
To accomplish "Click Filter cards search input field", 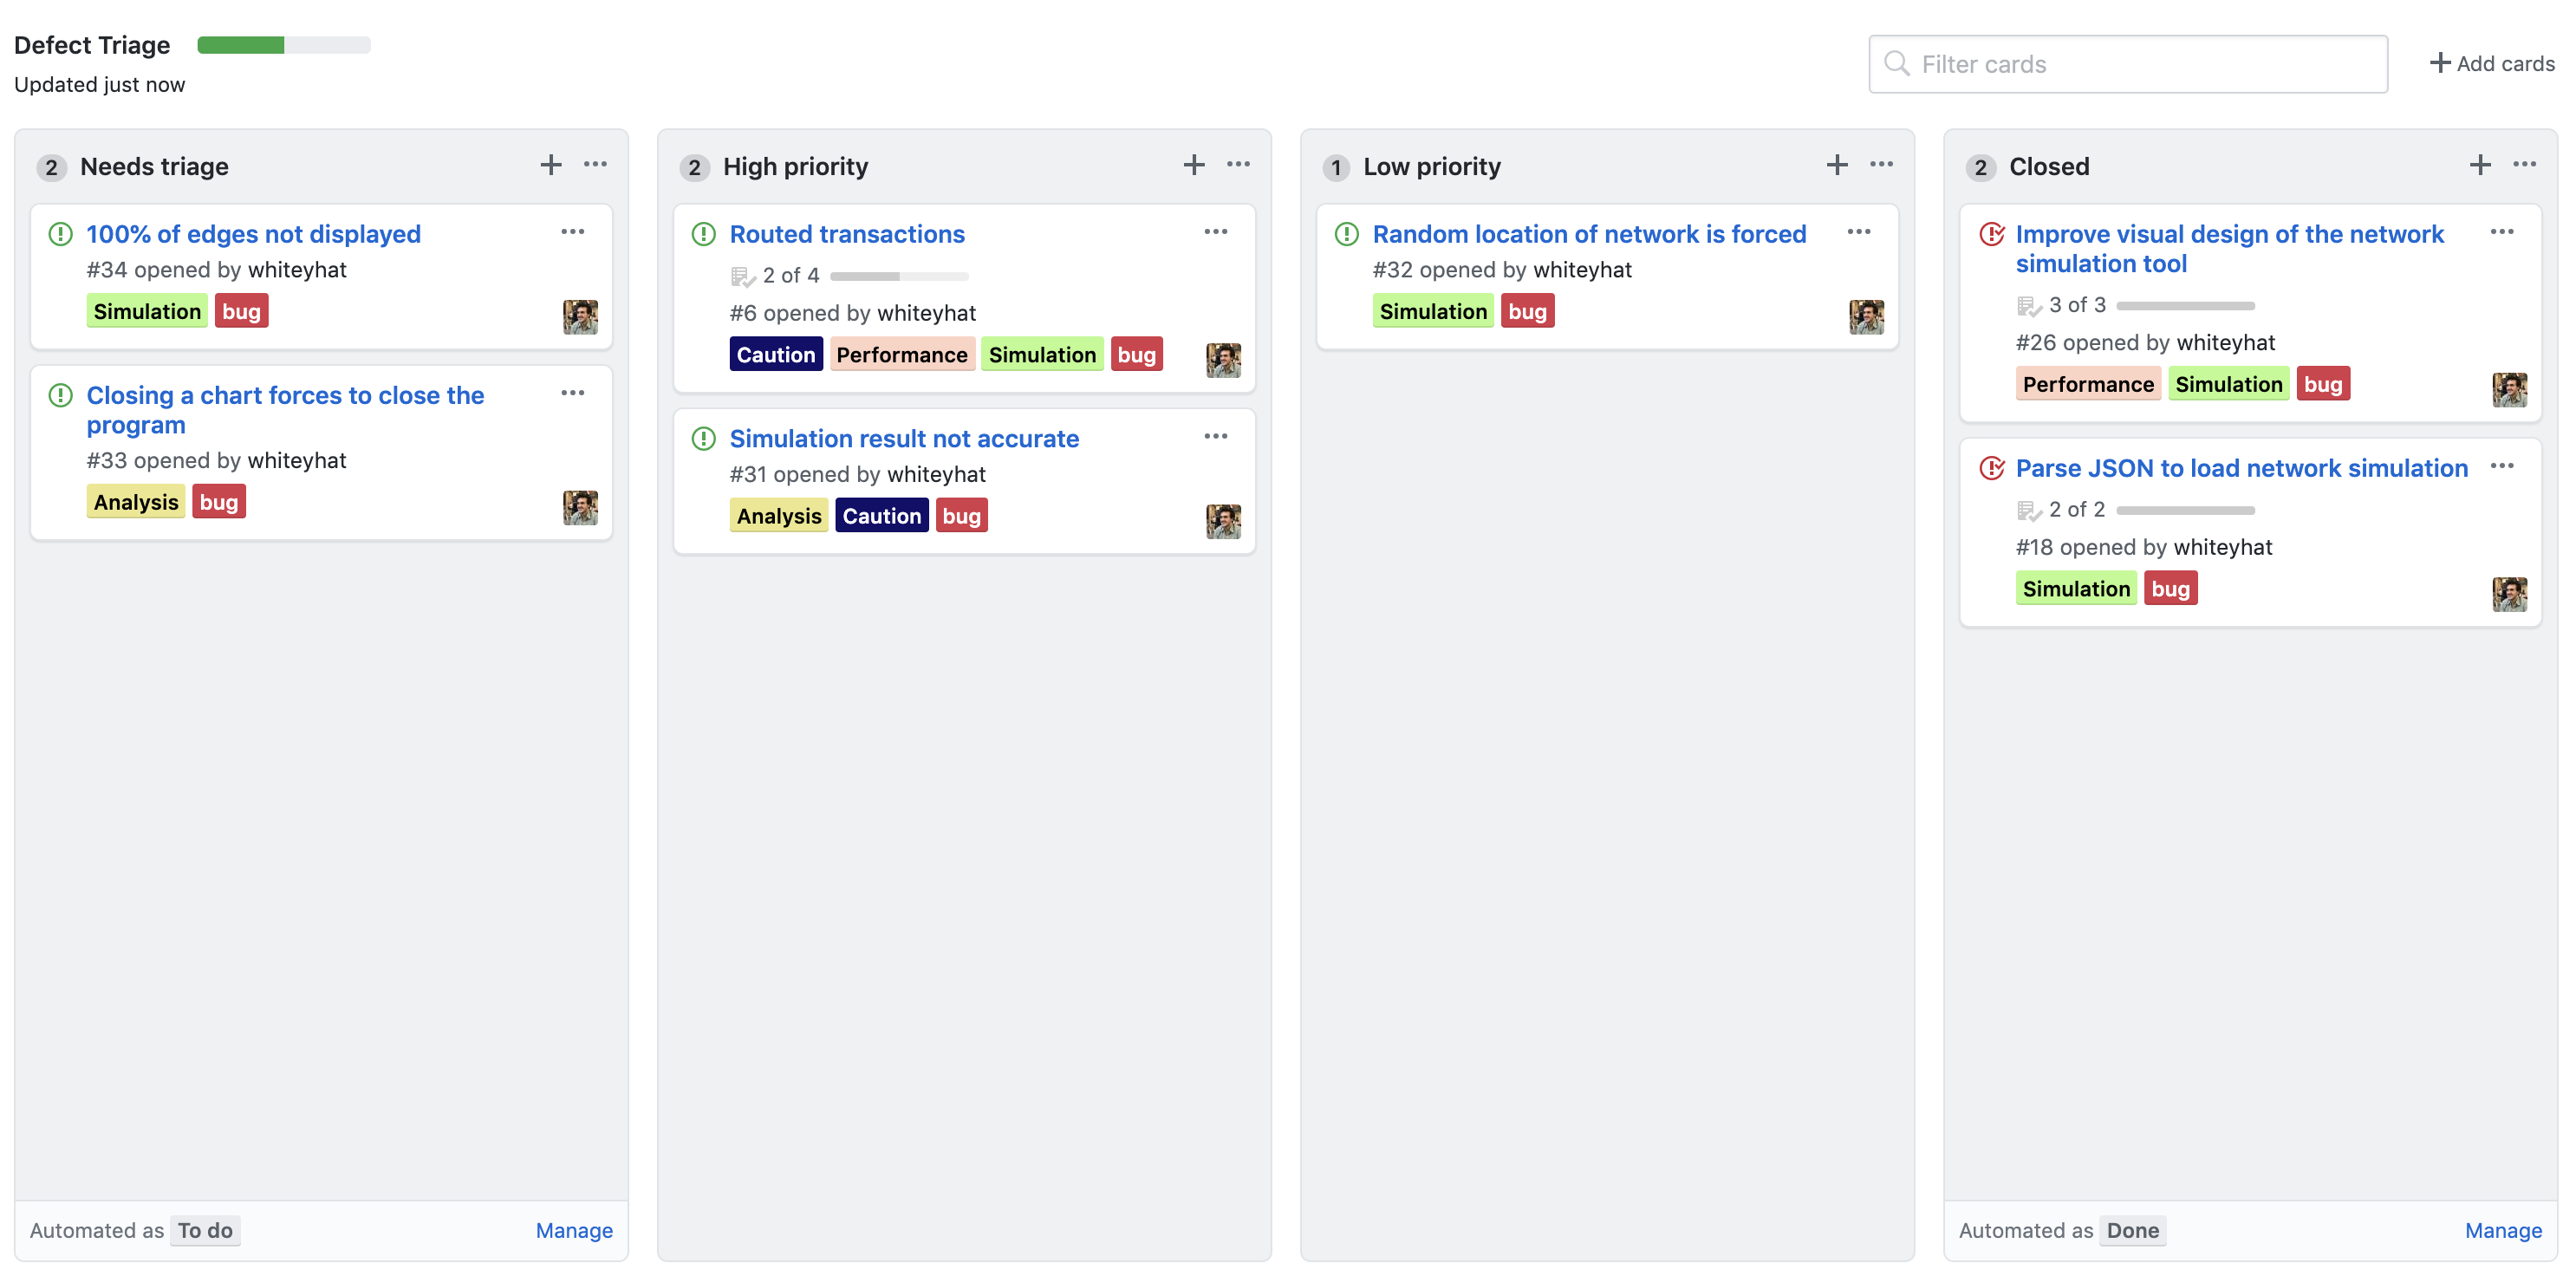I will click(x=2129, y=64).
